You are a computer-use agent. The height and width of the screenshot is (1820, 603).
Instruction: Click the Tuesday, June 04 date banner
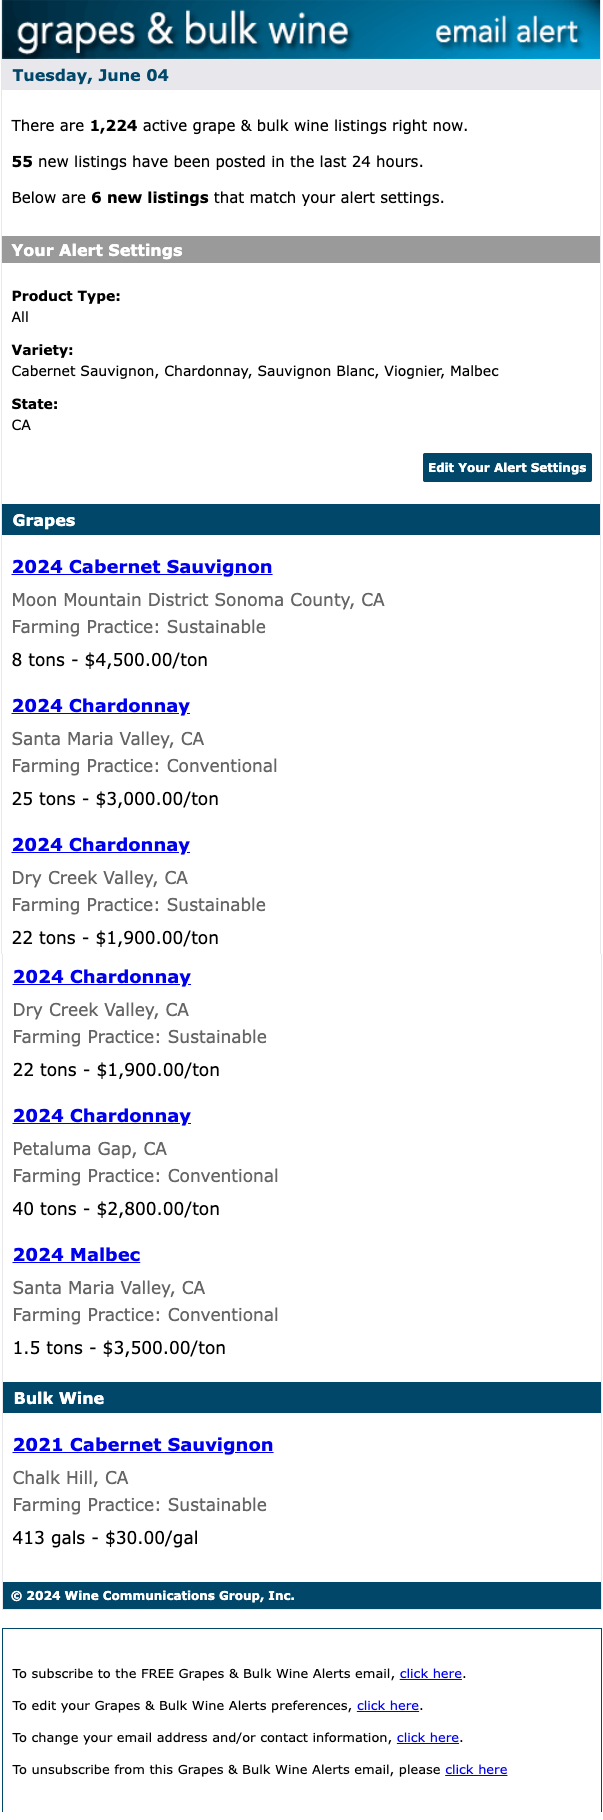(300, 75)
